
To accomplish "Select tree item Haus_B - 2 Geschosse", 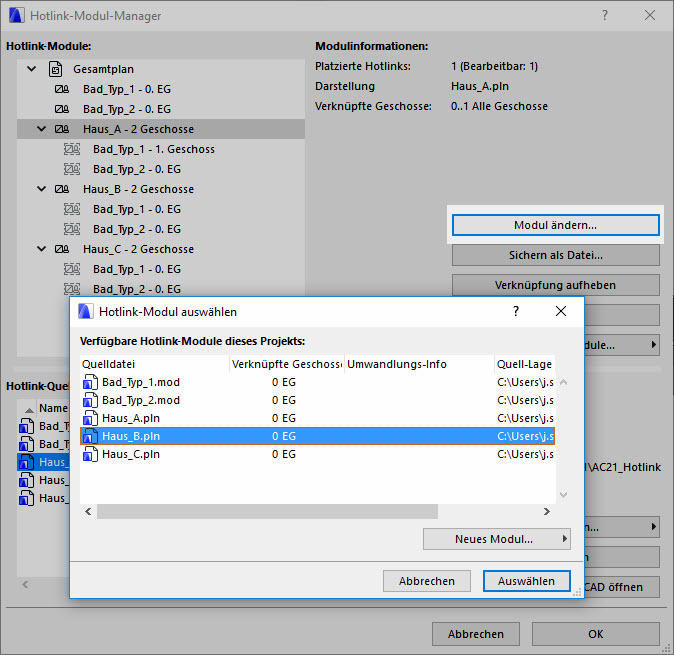I will point(138,189).
